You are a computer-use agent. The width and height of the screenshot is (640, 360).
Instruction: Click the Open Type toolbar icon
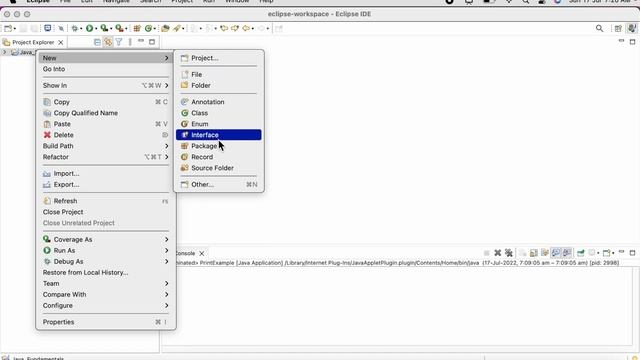(165, 28)
